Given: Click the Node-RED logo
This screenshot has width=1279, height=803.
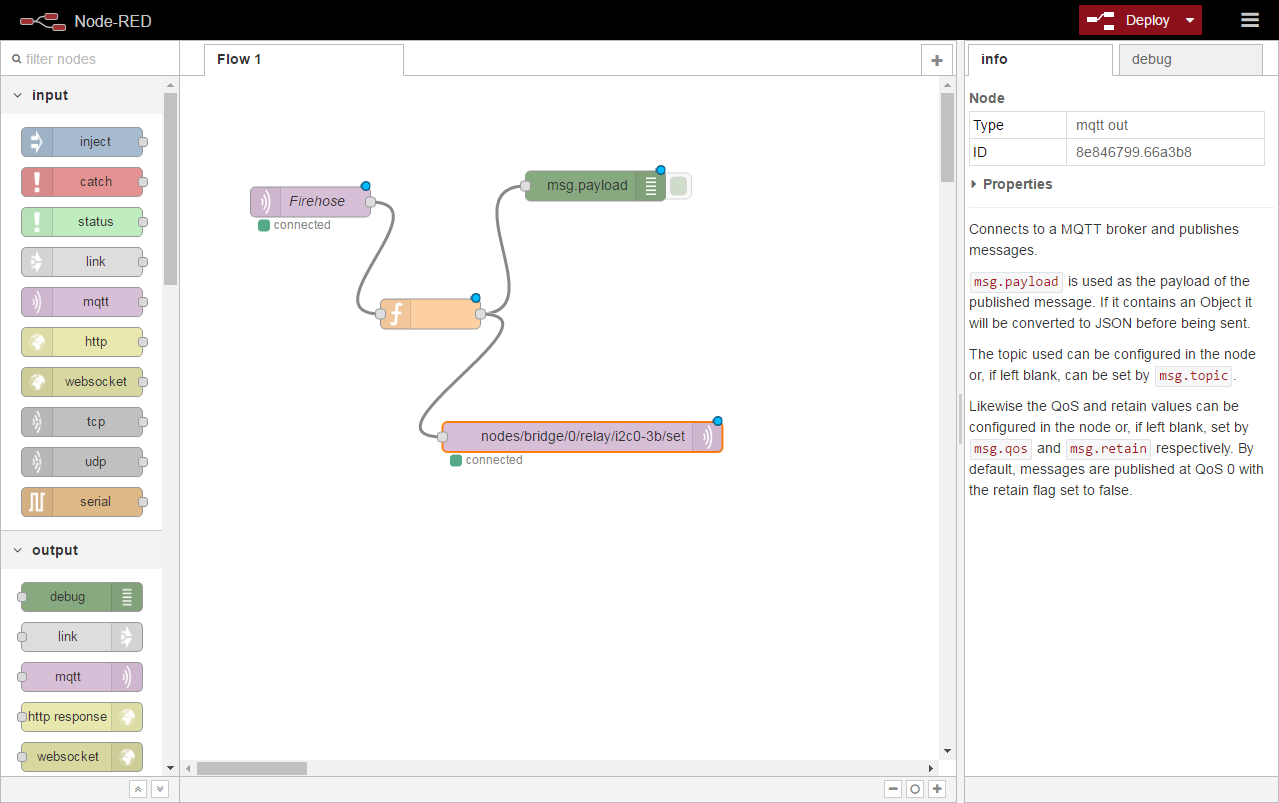Looking at the screenshot, I should (x=41, y=20).
